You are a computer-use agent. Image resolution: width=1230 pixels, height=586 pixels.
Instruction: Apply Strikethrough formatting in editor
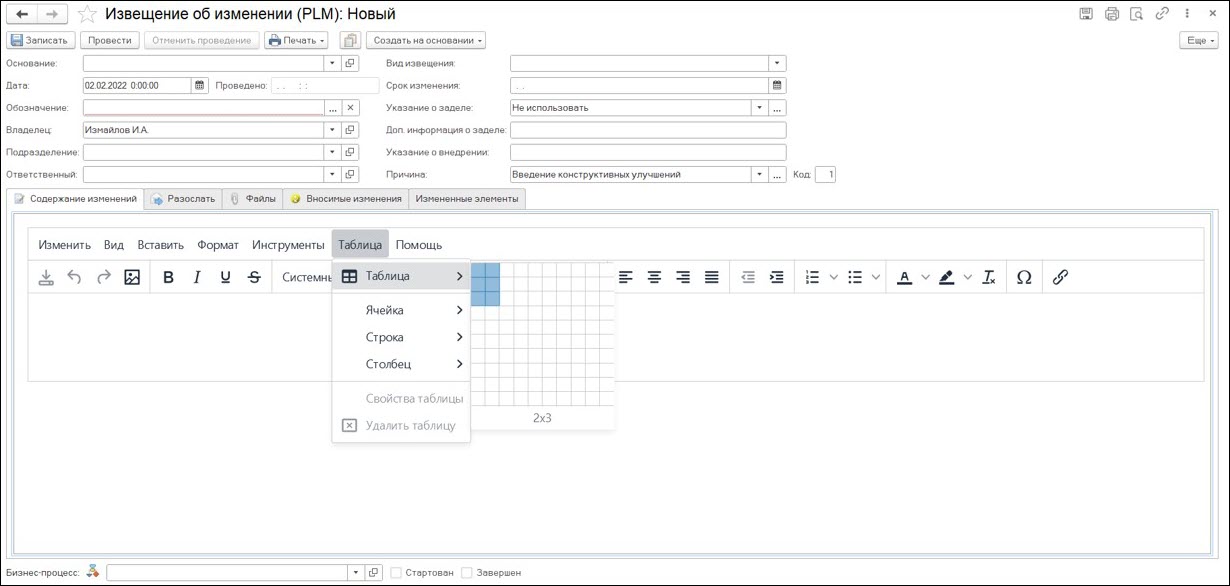pos(254,277)
